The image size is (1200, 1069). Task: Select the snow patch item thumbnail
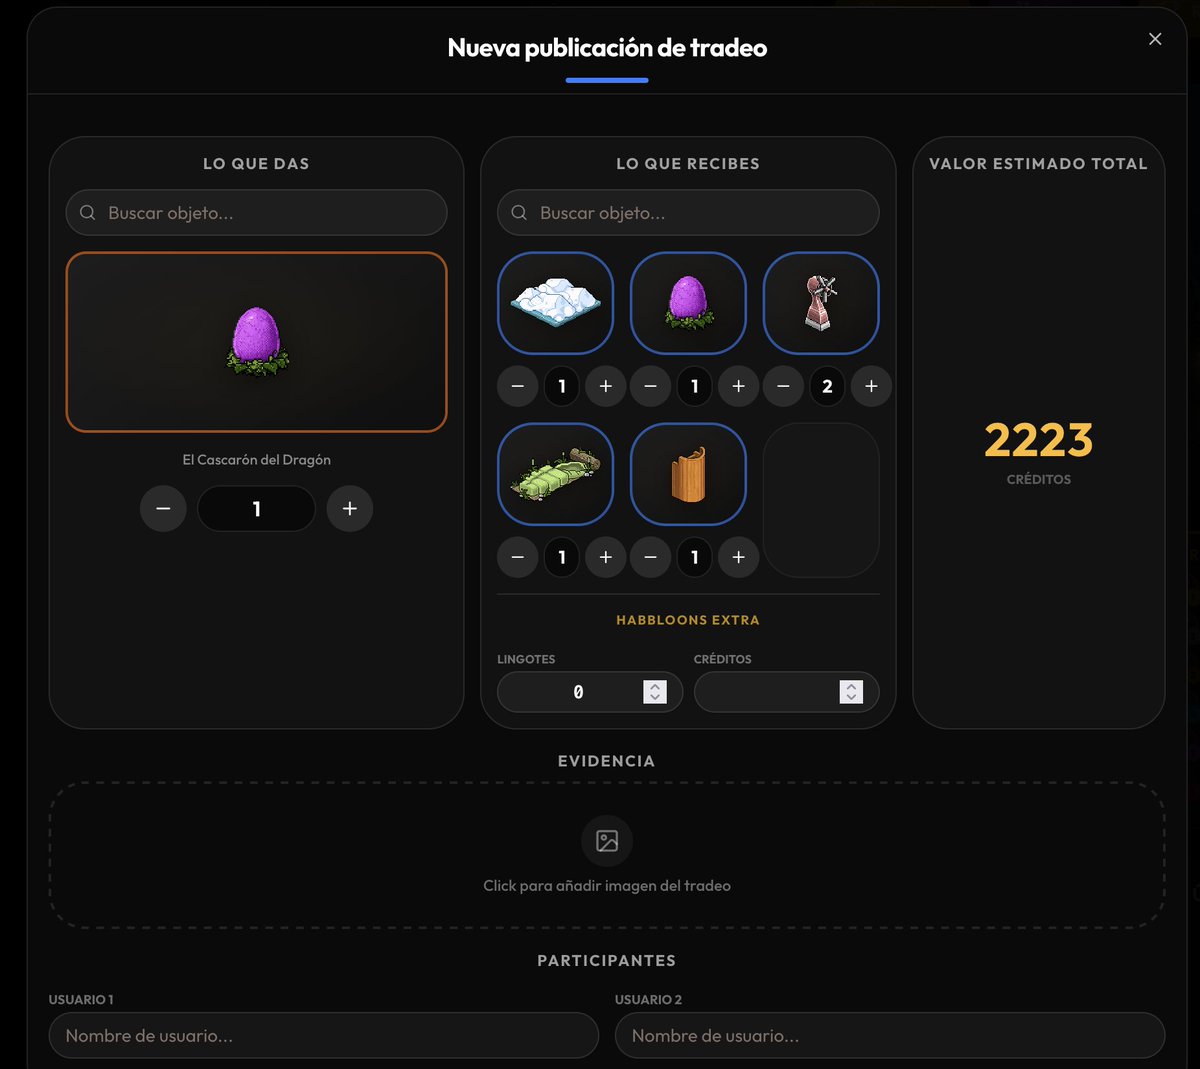tap(555, 303)
